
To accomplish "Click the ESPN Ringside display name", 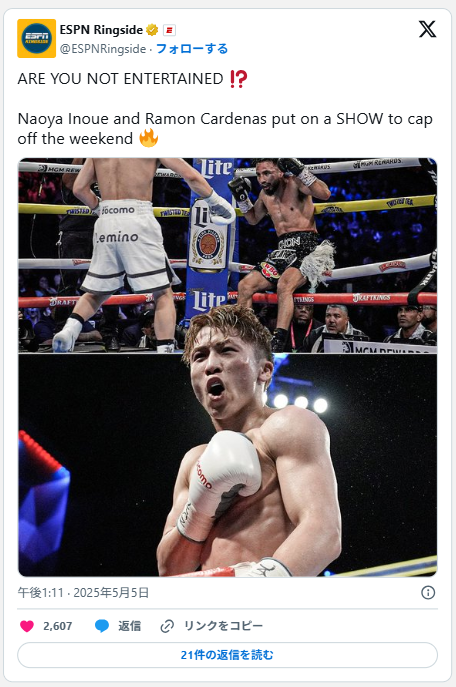I will [101, 30].
